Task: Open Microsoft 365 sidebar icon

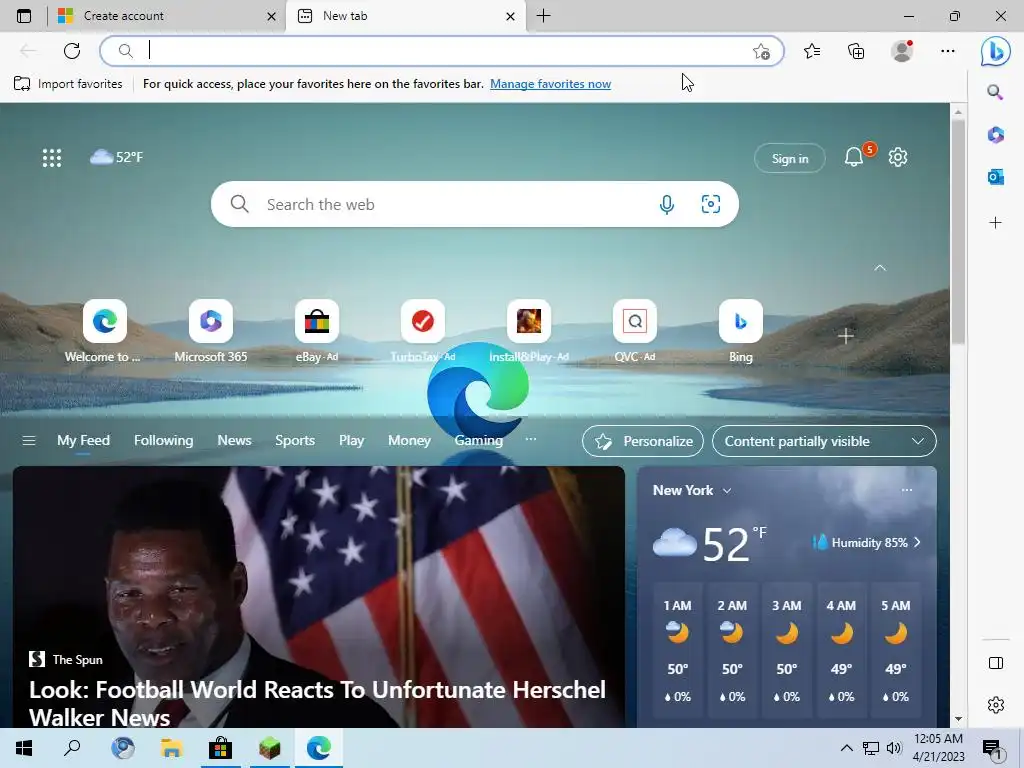Action: pyautogui.click(x=995, y=135)
